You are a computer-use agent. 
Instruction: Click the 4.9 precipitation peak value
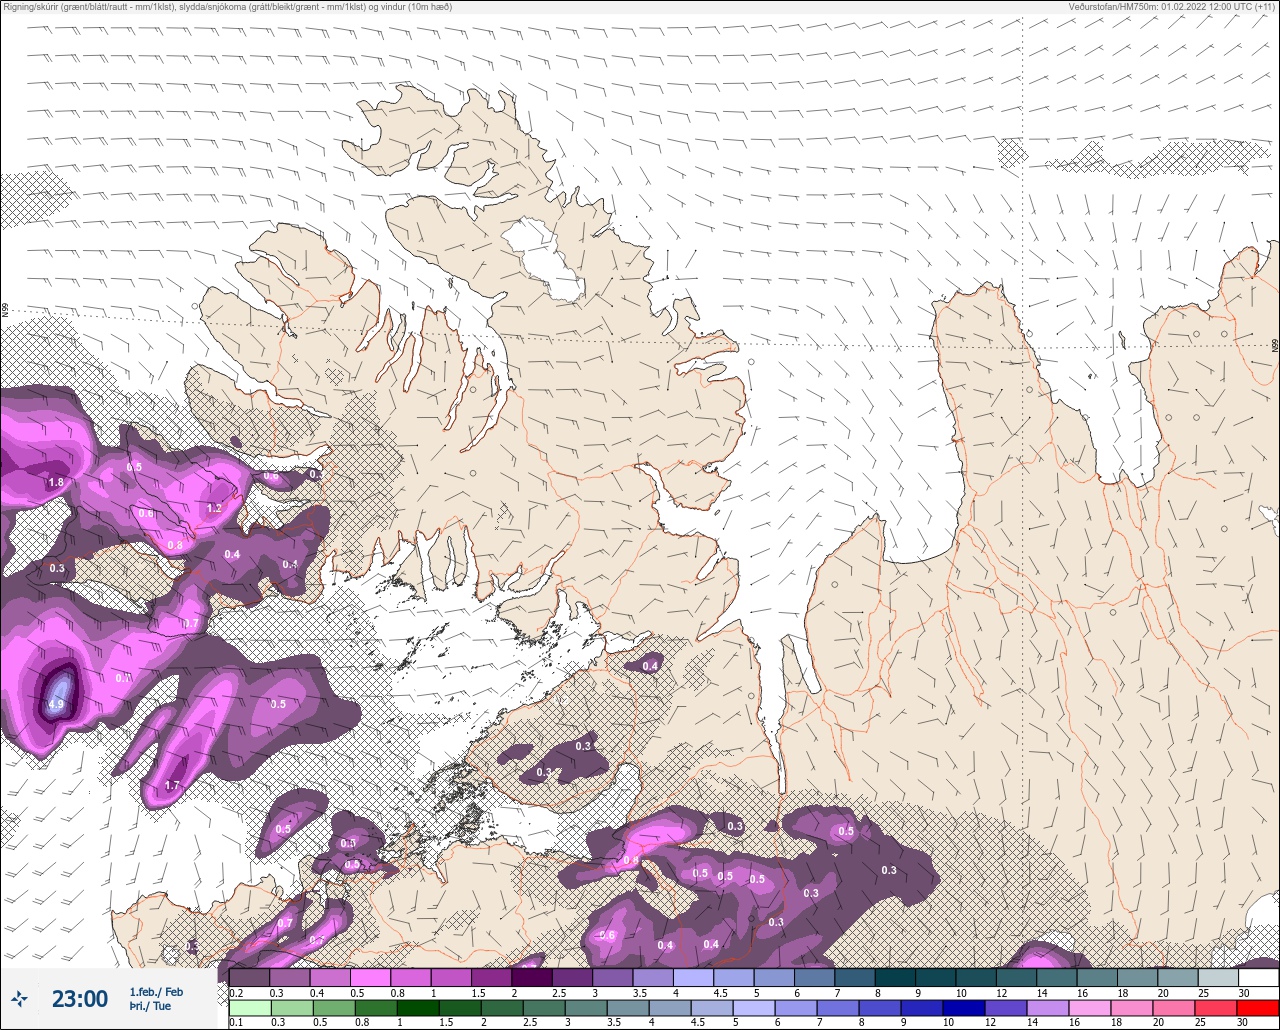56,704
